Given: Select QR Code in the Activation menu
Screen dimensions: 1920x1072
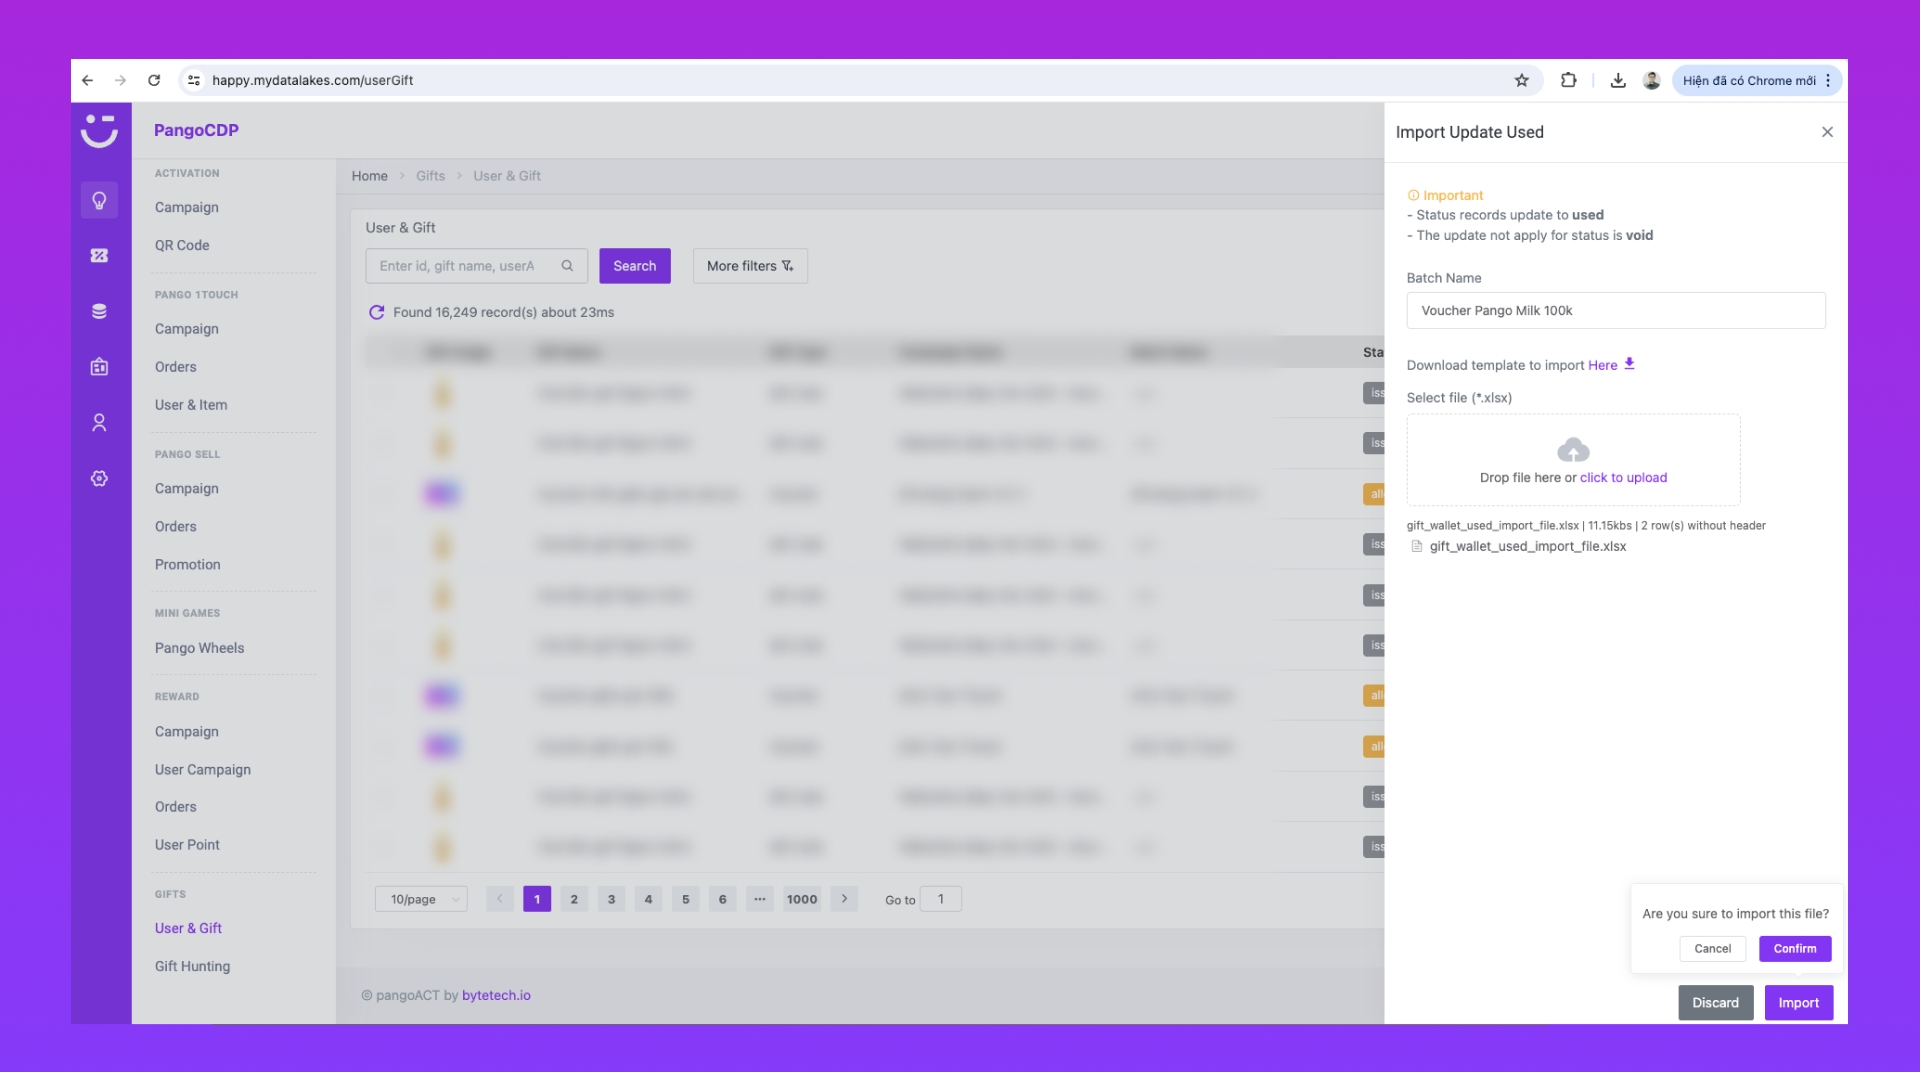Looking at the screenshot, I should [182, 245].
